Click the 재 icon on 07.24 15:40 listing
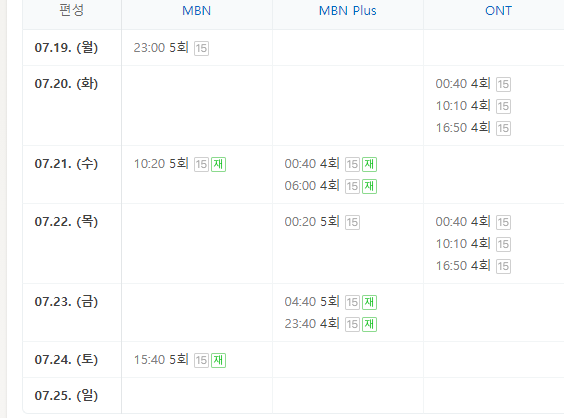The width and height of the screenshot is (564, 418). 218,360
